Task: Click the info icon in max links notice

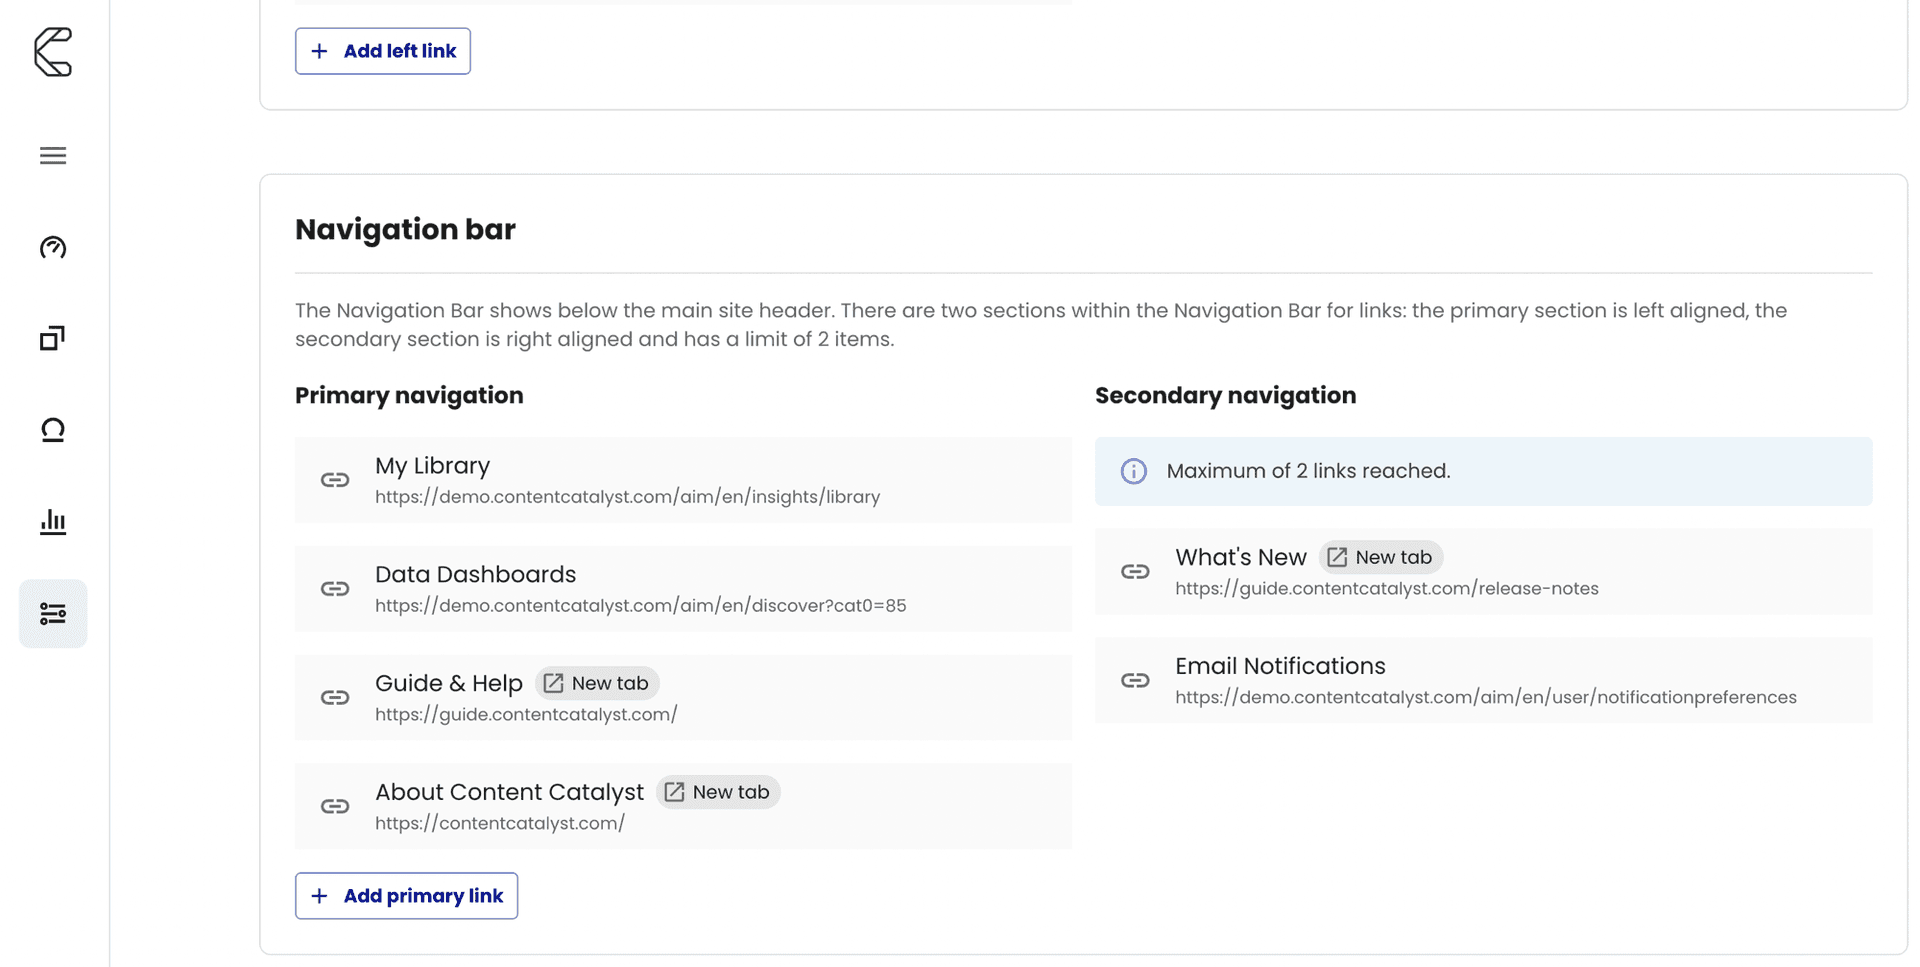Action: [1133, 471]
